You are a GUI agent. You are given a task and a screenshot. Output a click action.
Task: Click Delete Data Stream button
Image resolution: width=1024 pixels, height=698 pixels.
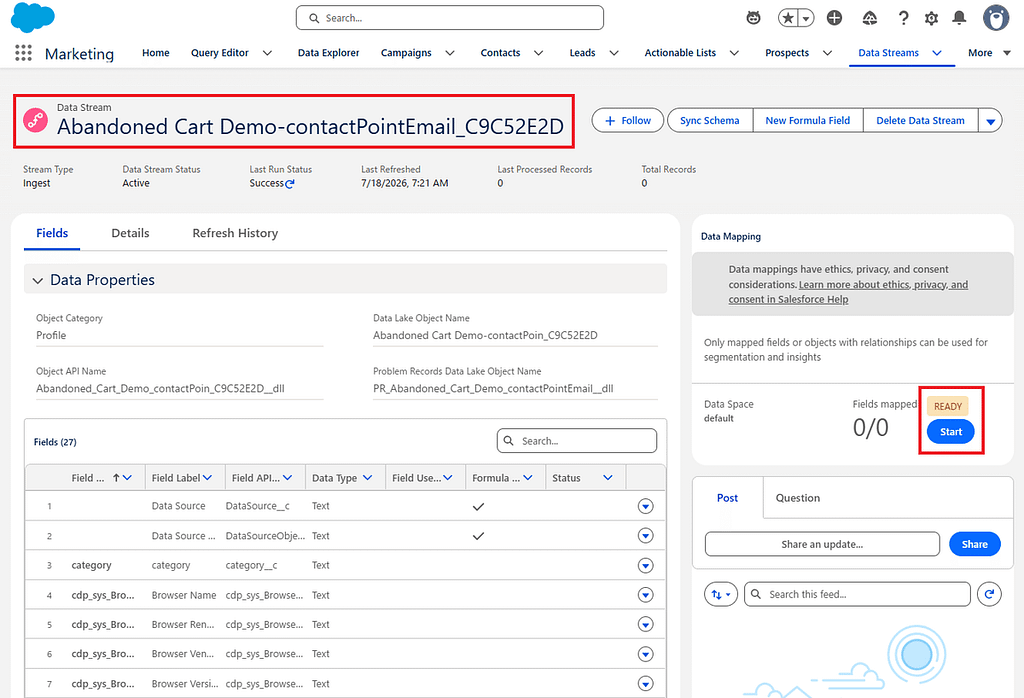point(920,121)
